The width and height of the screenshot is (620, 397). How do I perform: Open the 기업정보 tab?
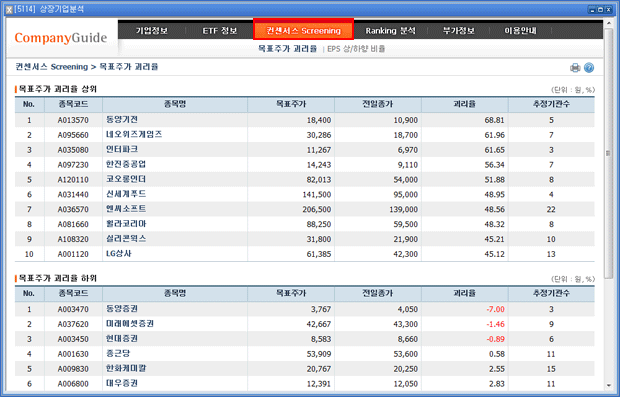(151, 30)
